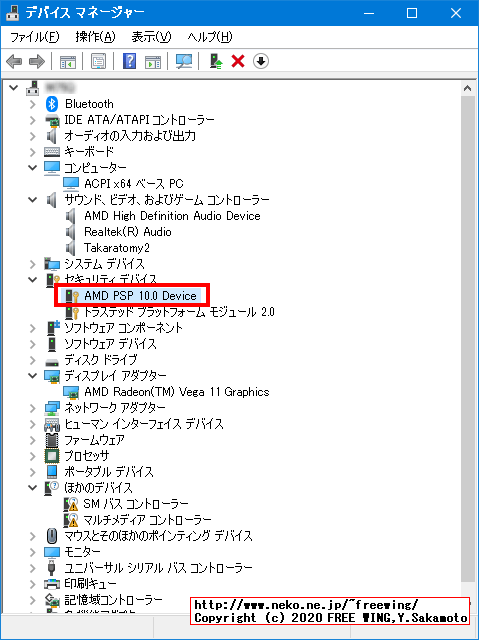Open the ヘルプ(H) menu
Screen dimensions: 479x640
[x=210, y=37]
